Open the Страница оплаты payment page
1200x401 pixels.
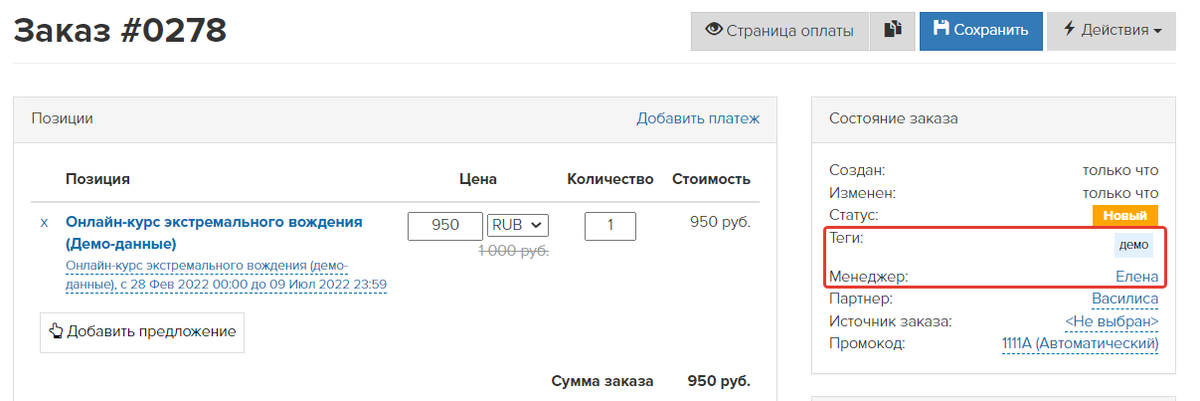point(779,30)
